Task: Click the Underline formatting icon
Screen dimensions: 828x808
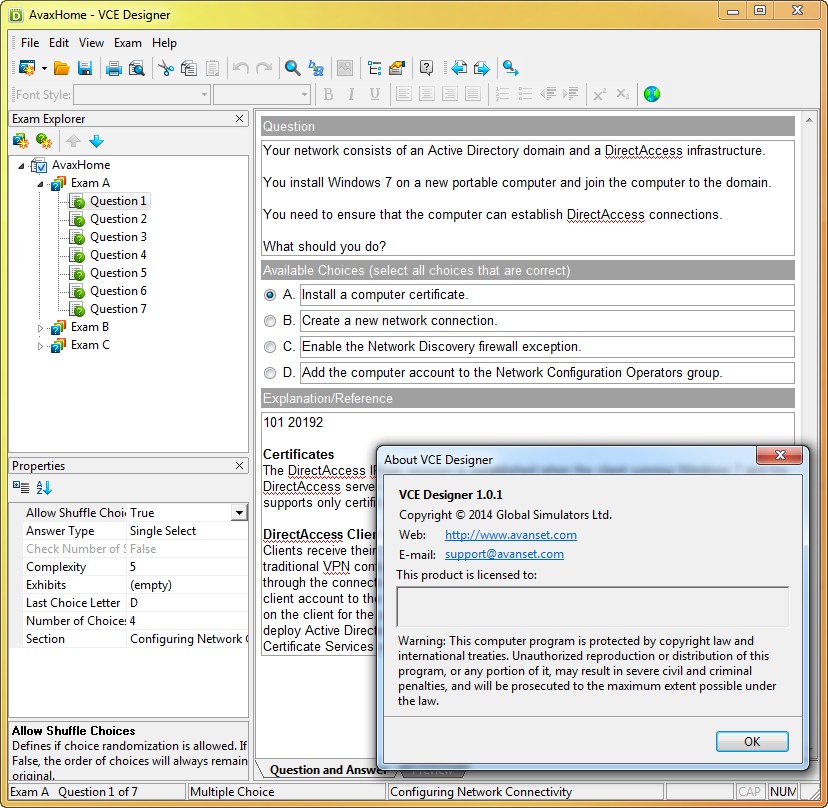Action: tap(374, 95)
